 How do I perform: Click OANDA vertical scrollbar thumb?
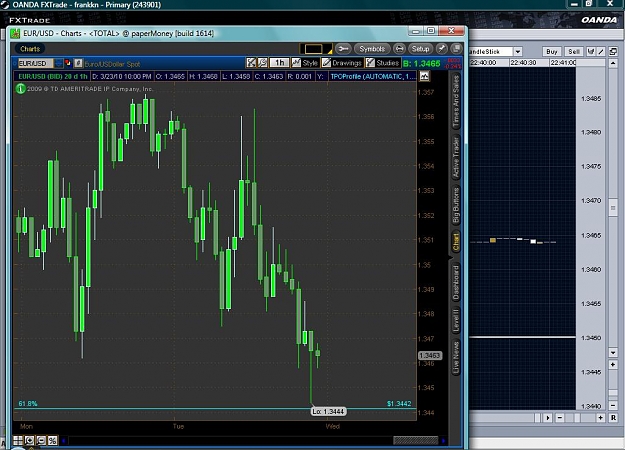[x=613, y=208]
